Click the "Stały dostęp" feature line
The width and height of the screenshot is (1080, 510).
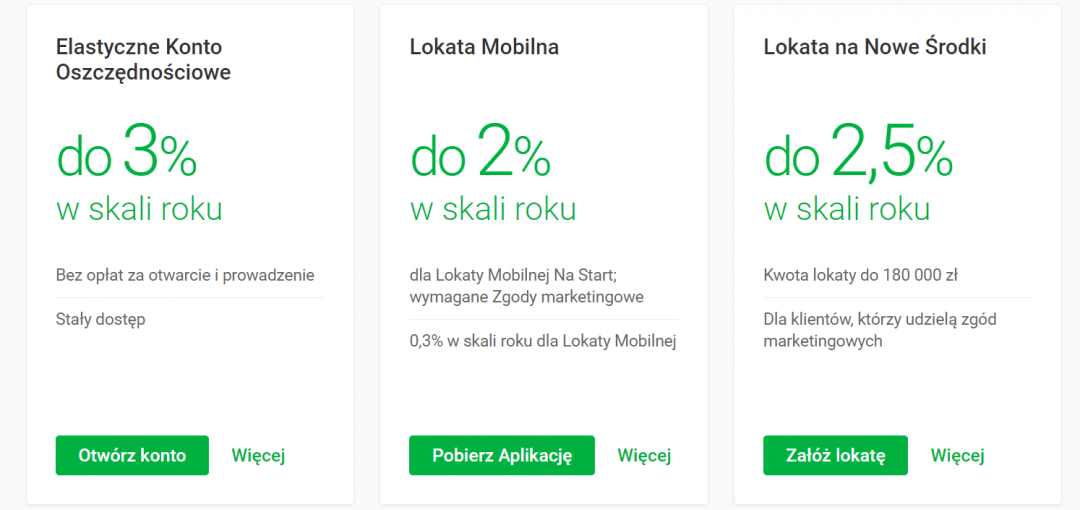(100, 319)
